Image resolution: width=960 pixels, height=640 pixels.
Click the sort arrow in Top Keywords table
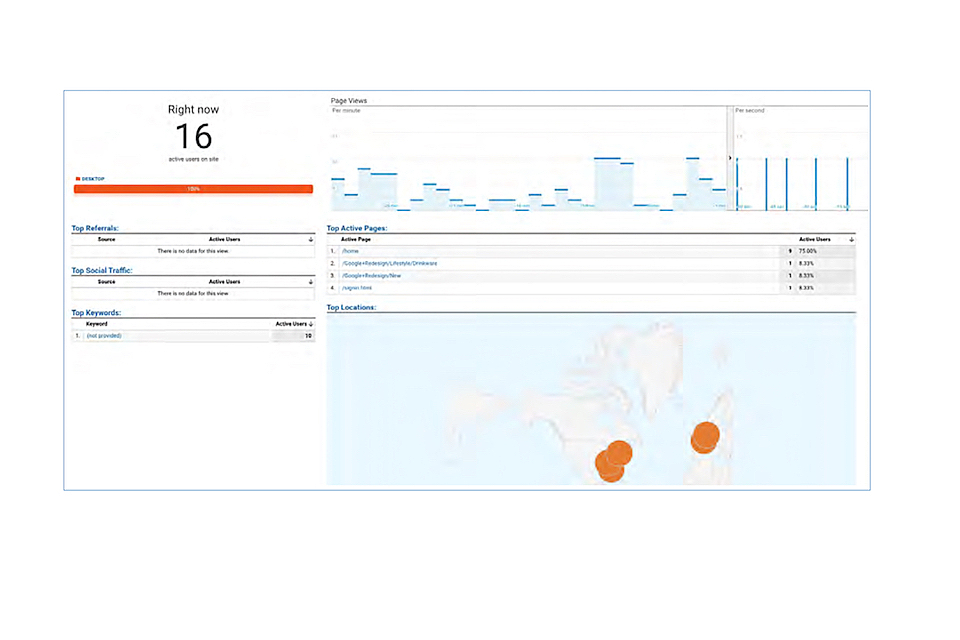click(311, 324)
